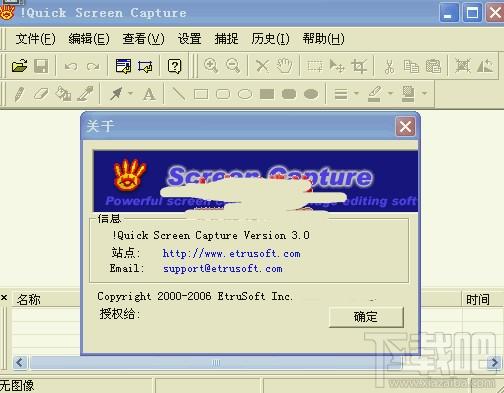Click the delete X toolbar icon
This screenshot has width=504, height=393.
point(262,66)
